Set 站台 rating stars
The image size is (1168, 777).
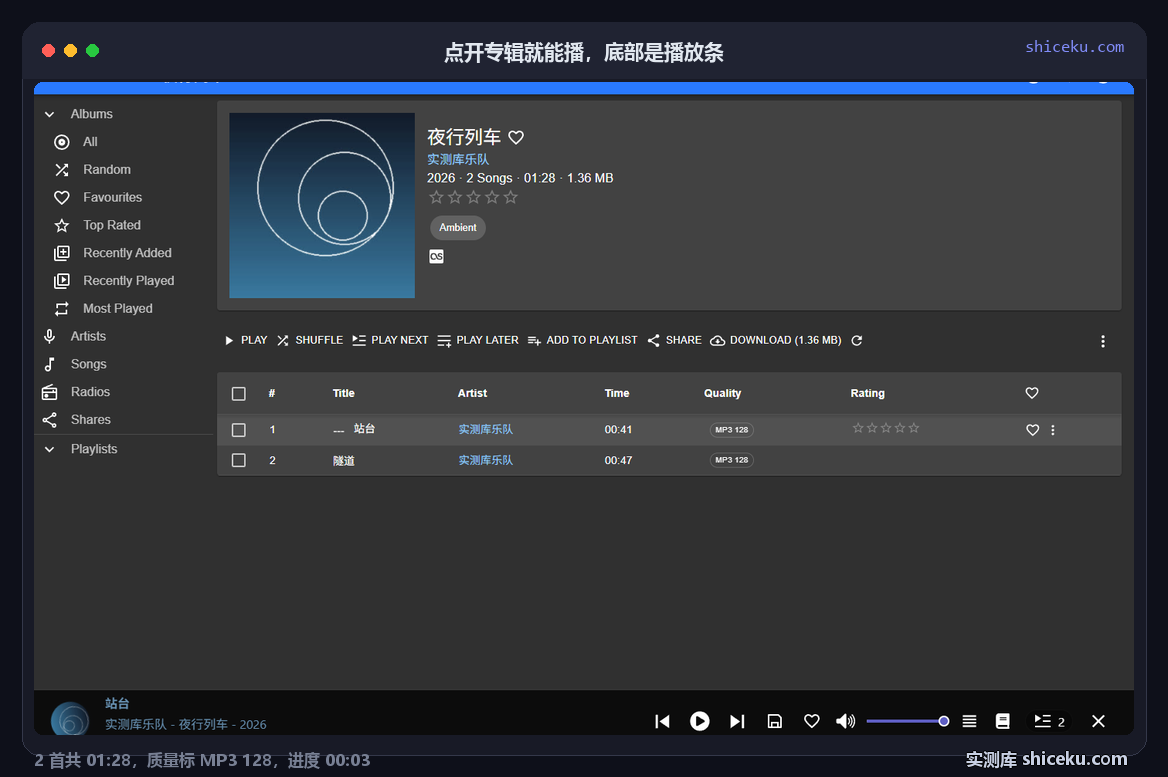(x=886, y=428)
